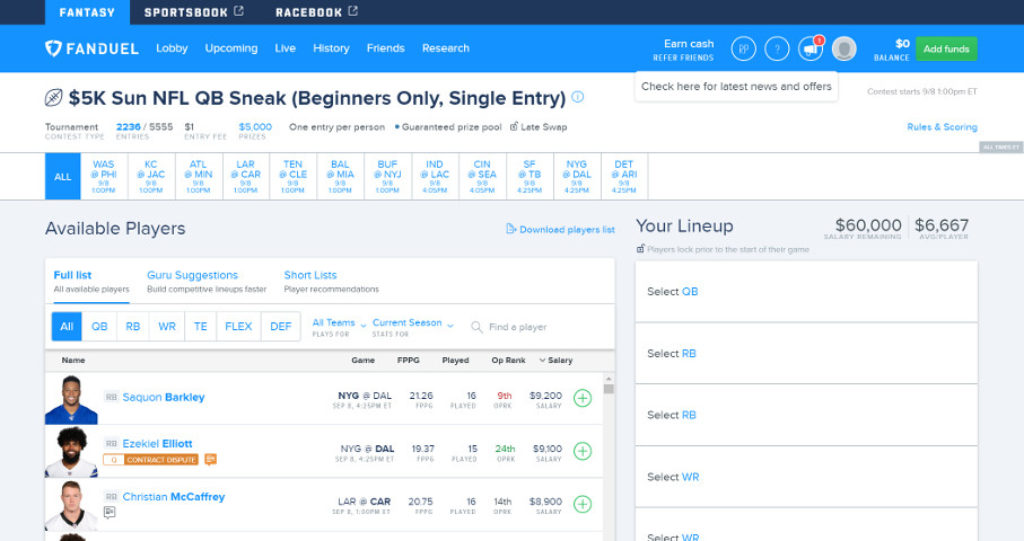The height and width of the screenshot is (541, 1024).
Task: Switch to the Fantasy tab
Action: pyautogui.click(x=87, y=12)
